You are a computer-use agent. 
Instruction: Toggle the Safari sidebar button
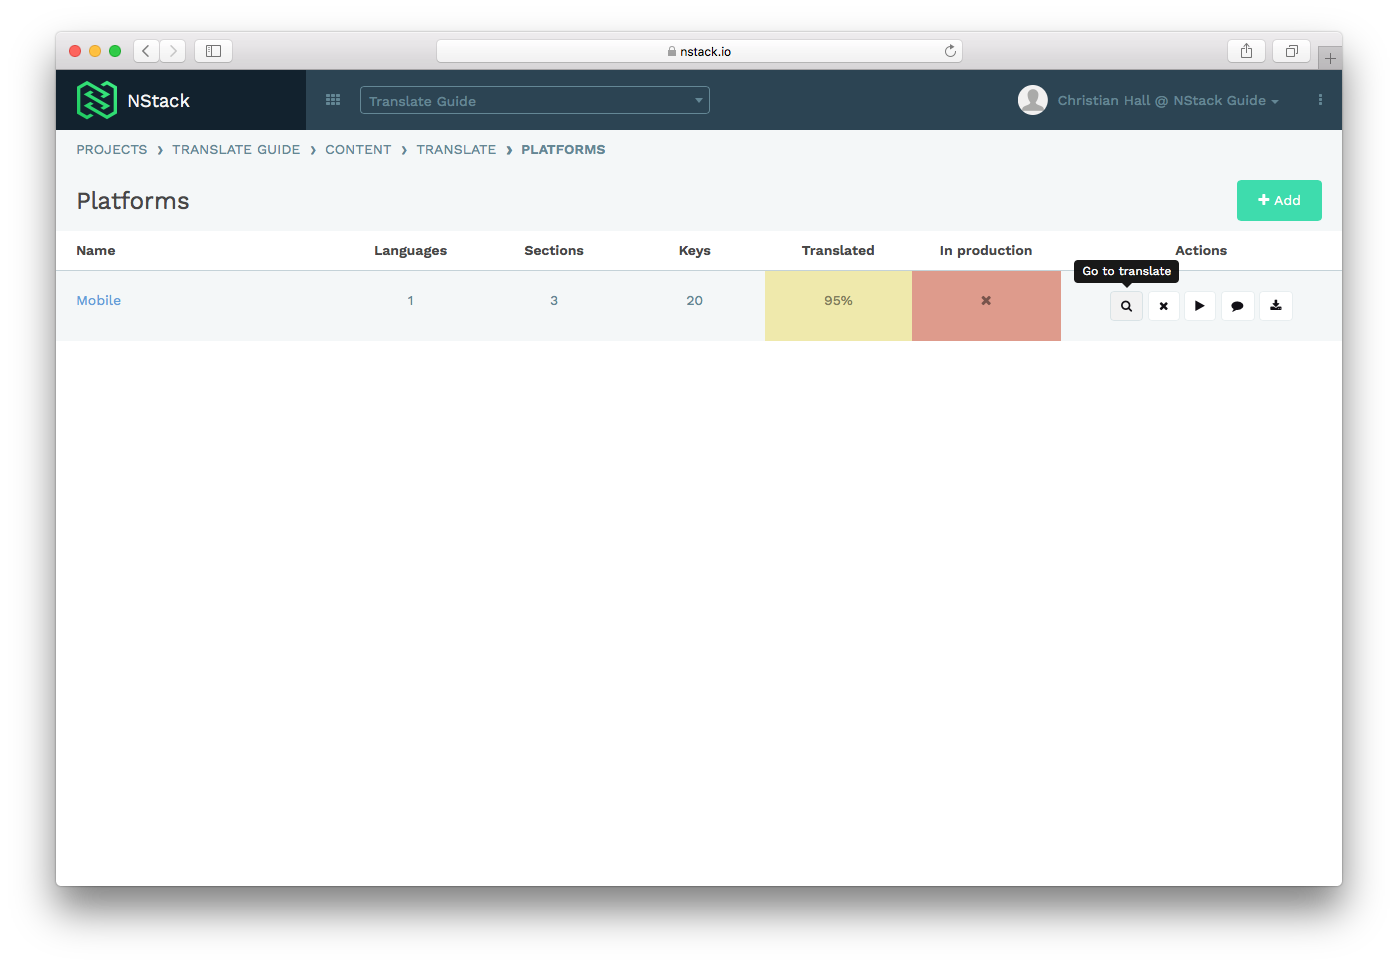(x=213, y=51)
